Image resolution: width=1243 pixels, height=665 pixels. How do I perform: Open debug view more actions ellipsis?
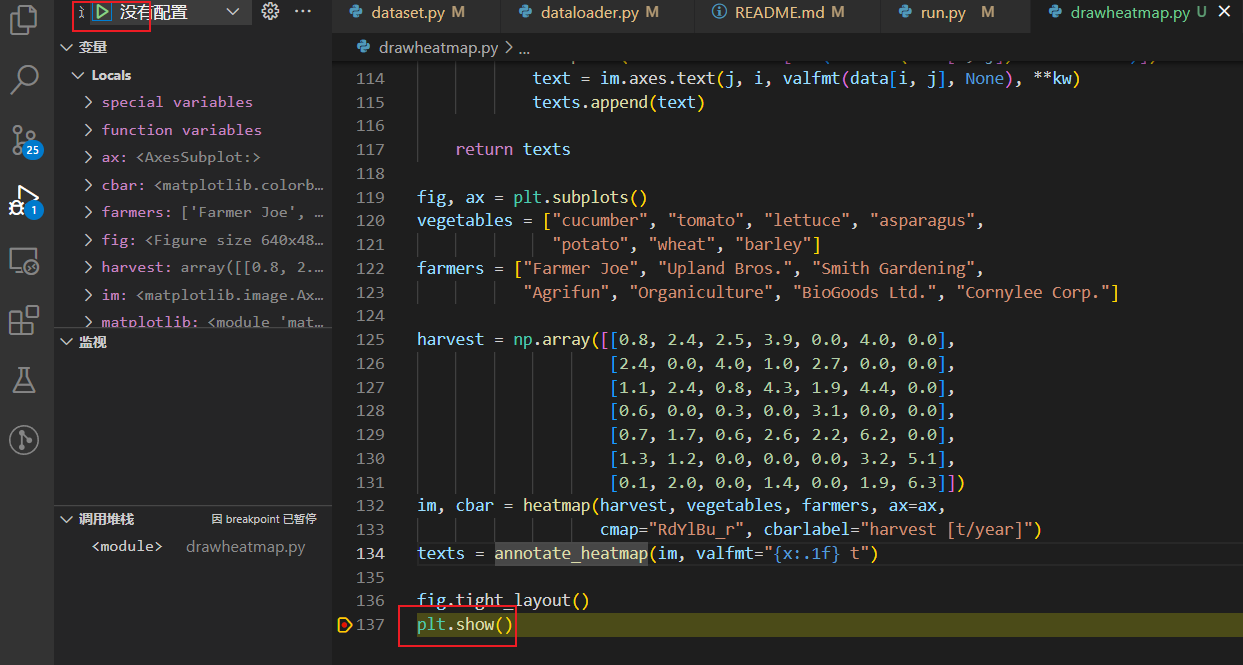pos(303,11)
